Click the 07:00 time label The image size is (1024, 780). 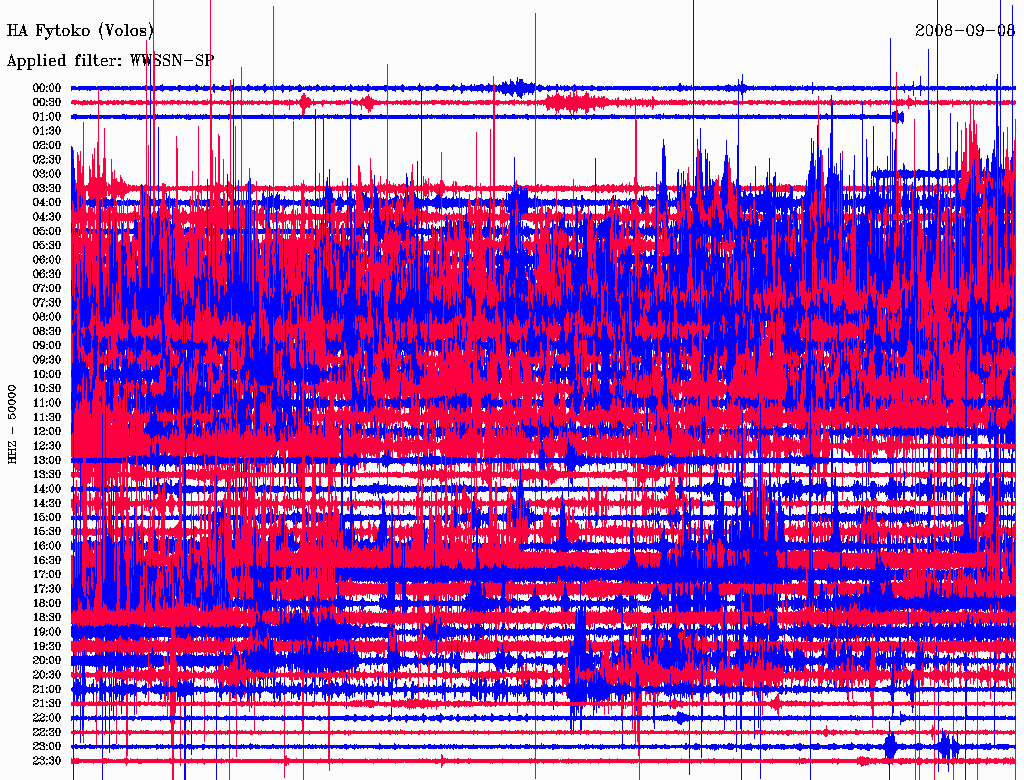point(47,288)
